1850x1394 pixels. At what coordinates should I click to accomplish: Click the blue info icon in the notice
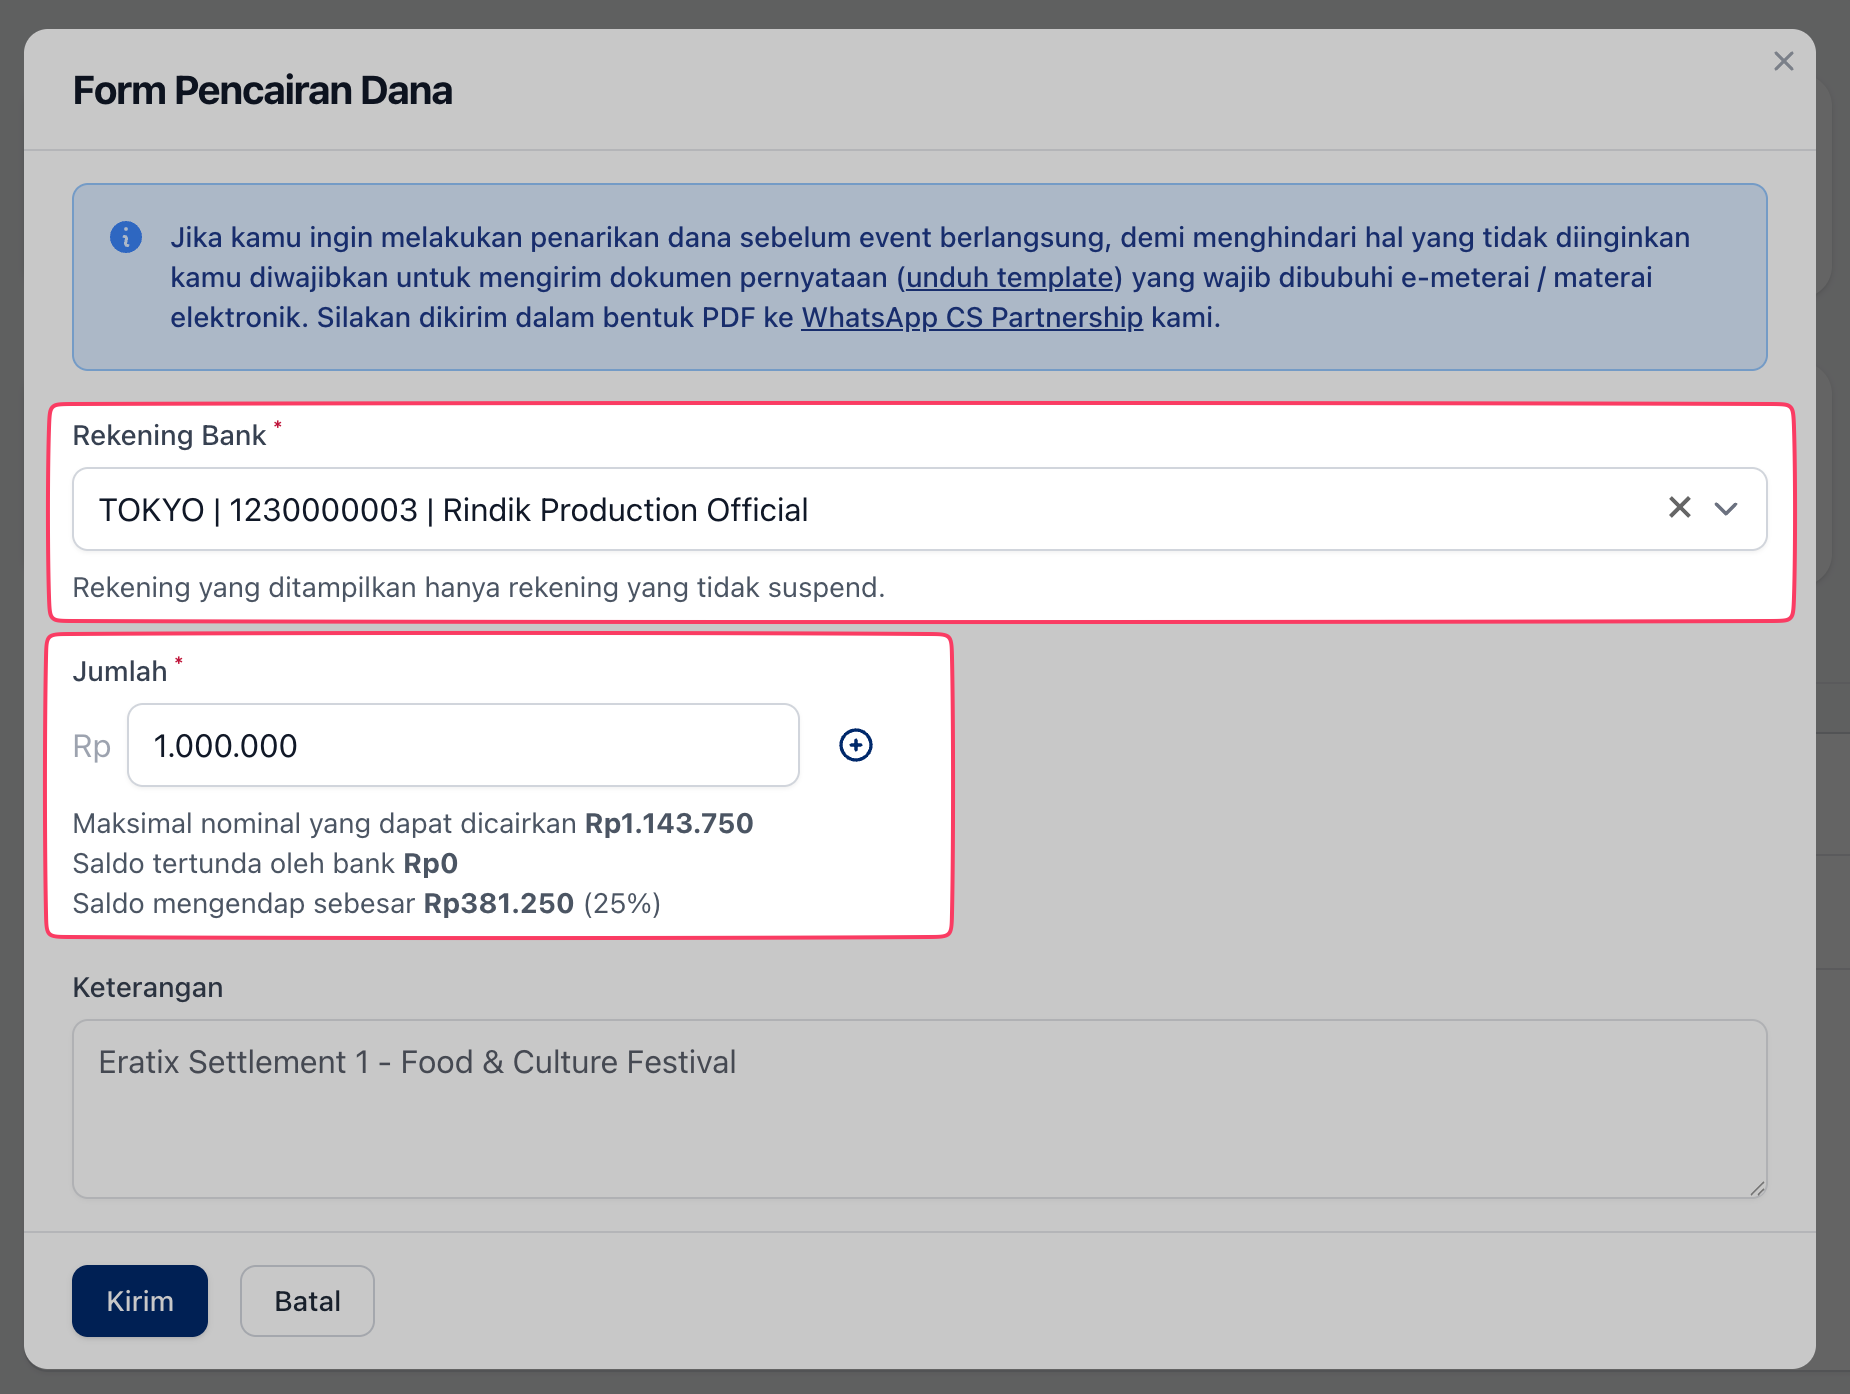[126, 237]
